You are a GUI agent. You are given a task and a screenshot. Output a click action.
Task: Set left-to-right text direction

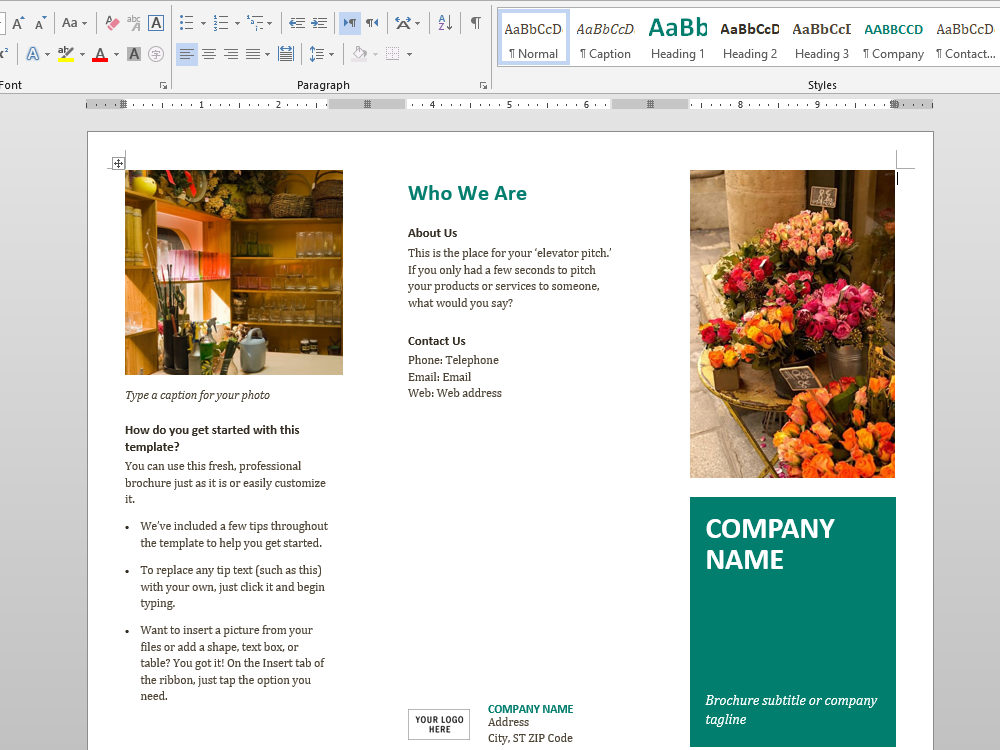pyautogui.click(x=349, y=24)
